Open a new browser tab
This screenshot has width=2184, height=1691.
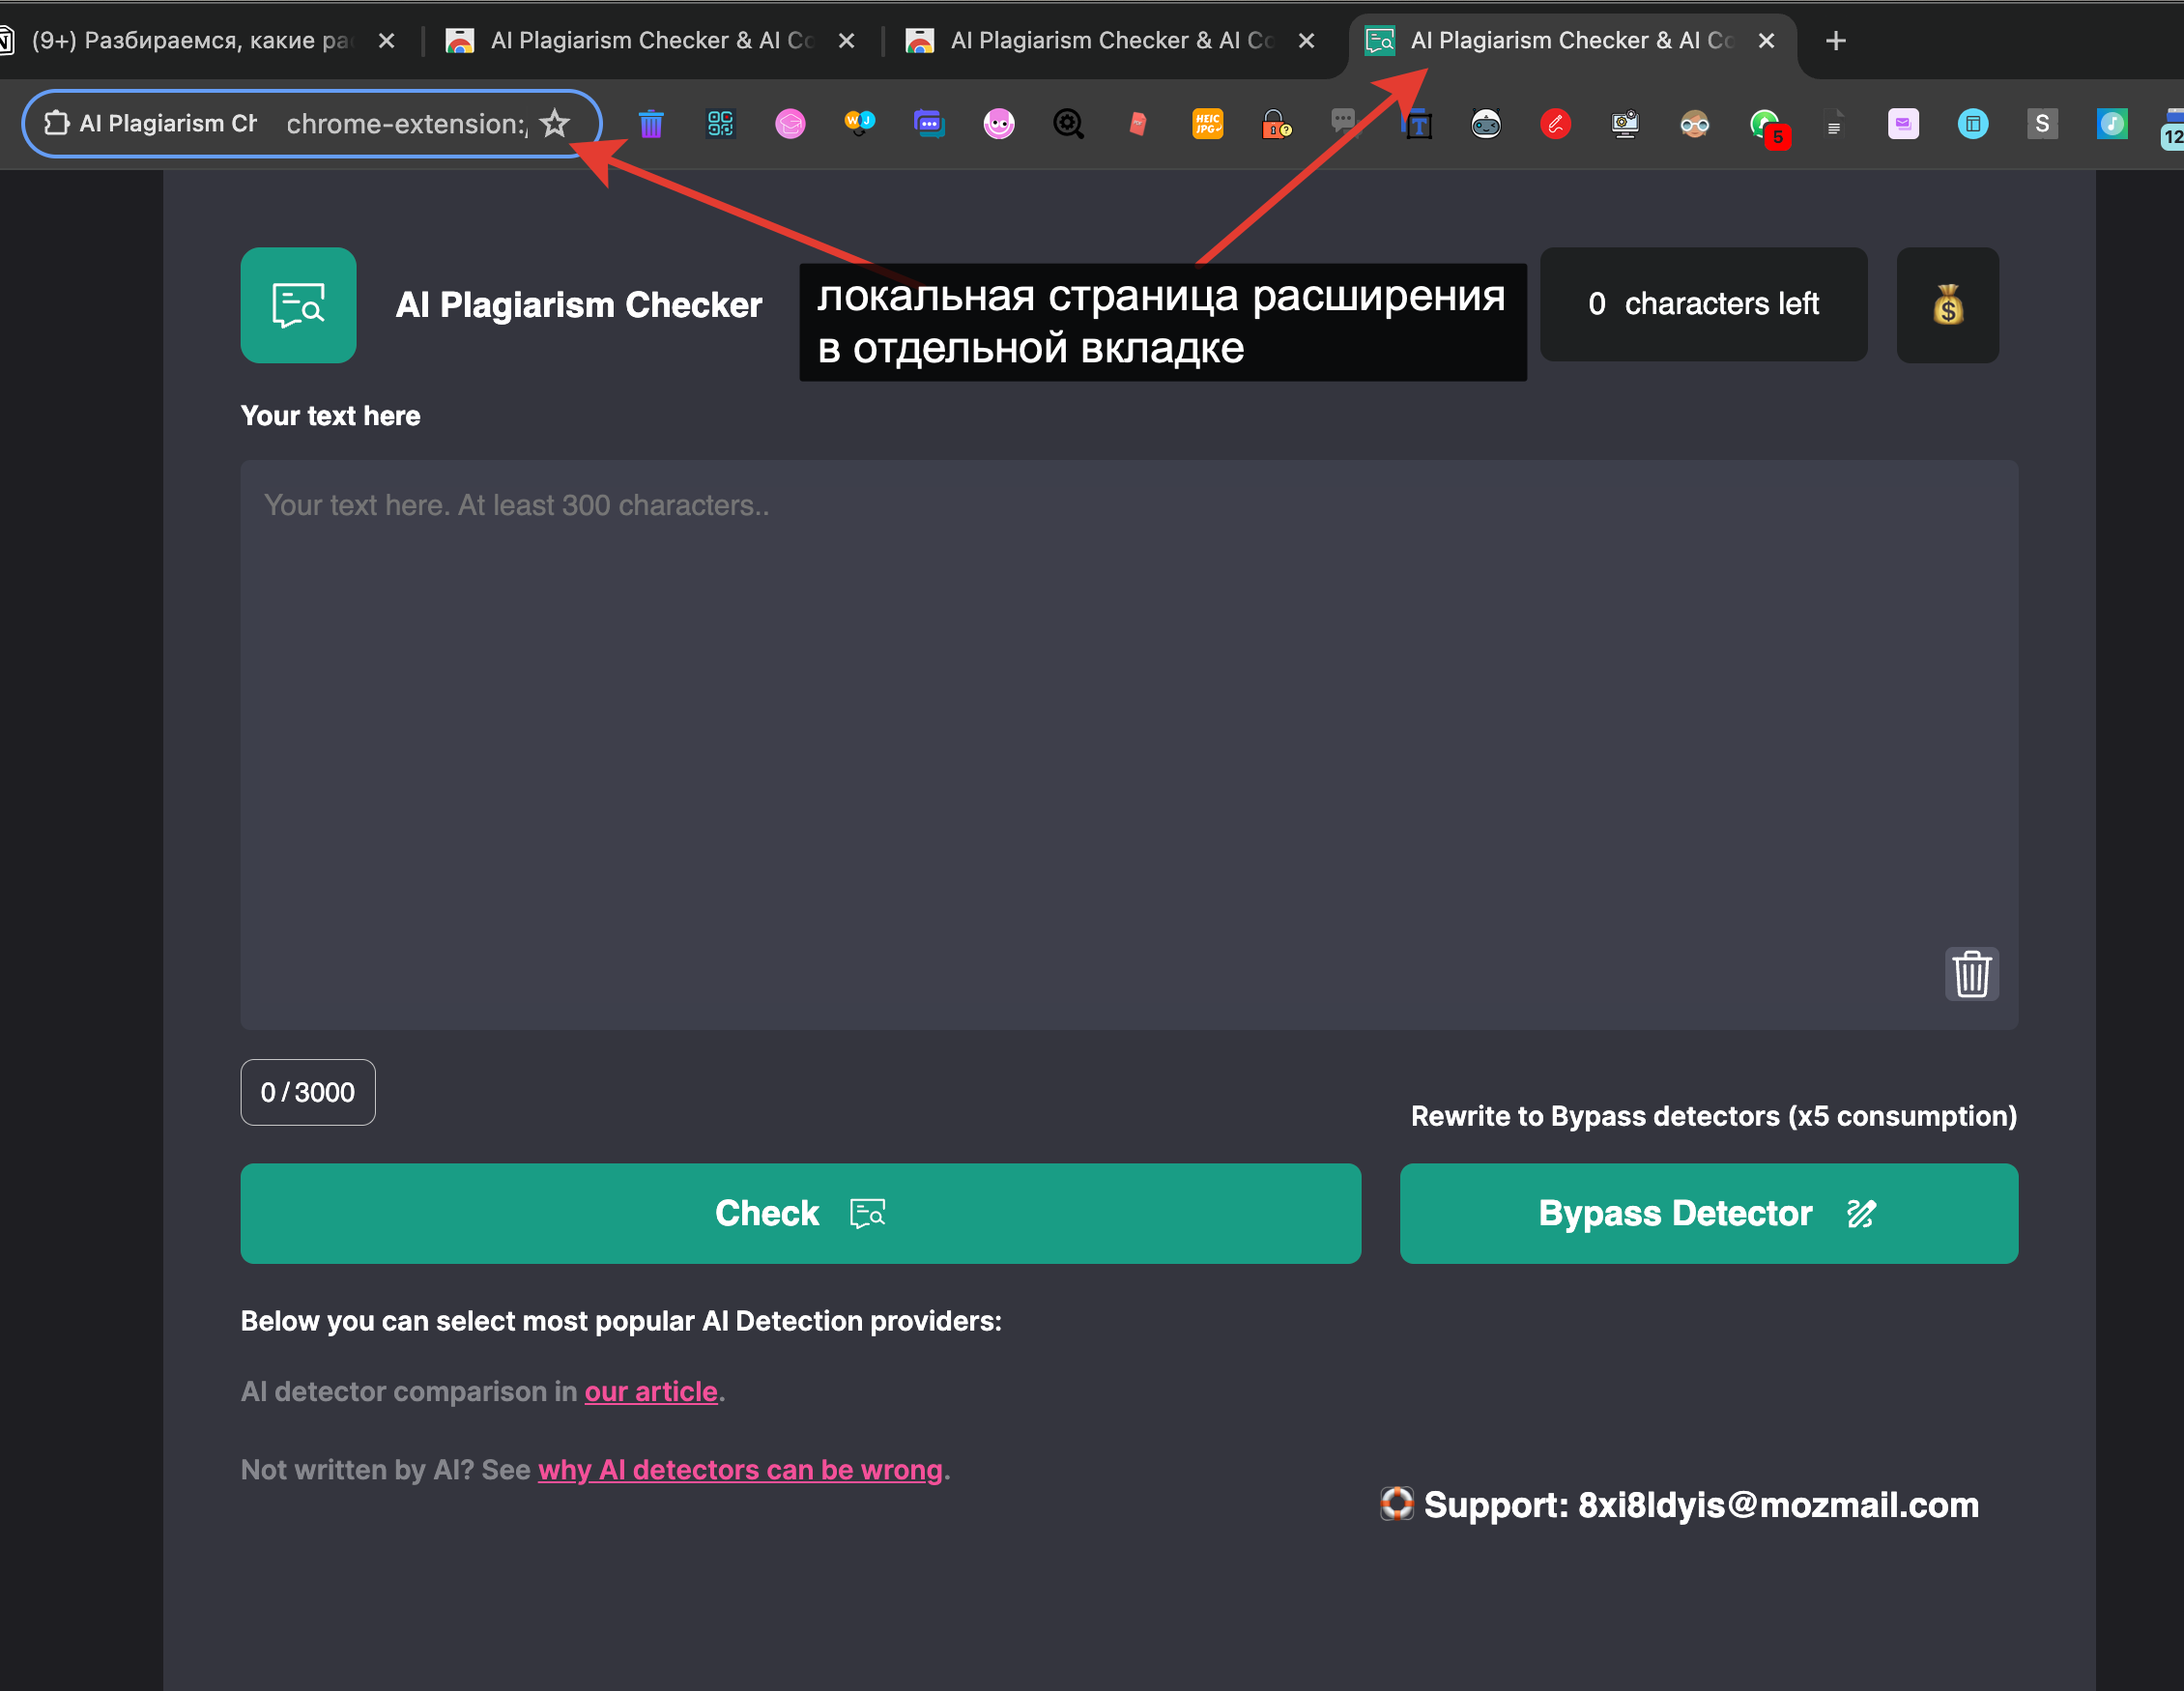tap(1836, 41)
